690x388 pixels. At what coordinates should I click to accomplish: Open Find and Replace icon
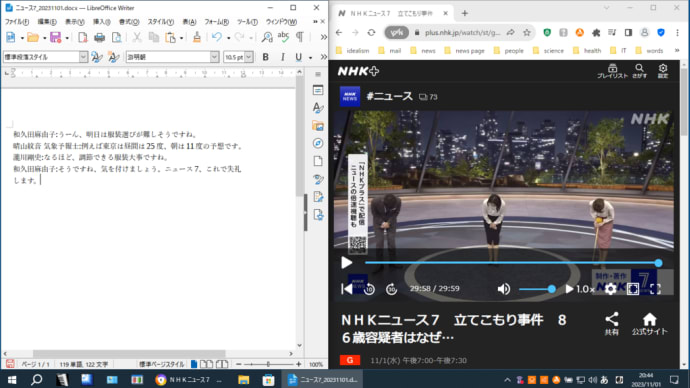(267, 37)
